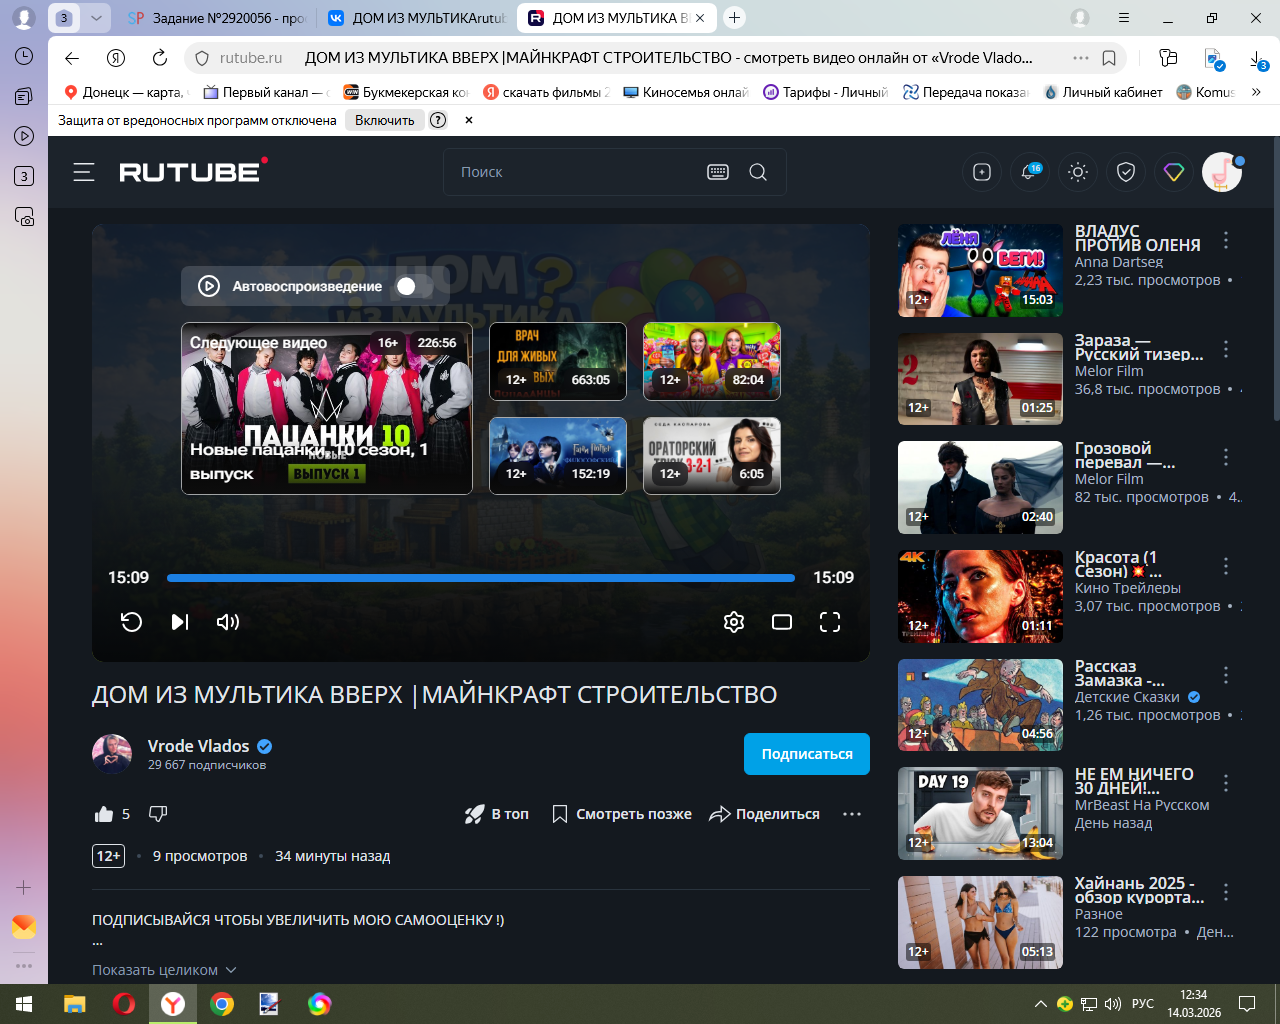Click the upload video plus icon

tap(982, 172)
